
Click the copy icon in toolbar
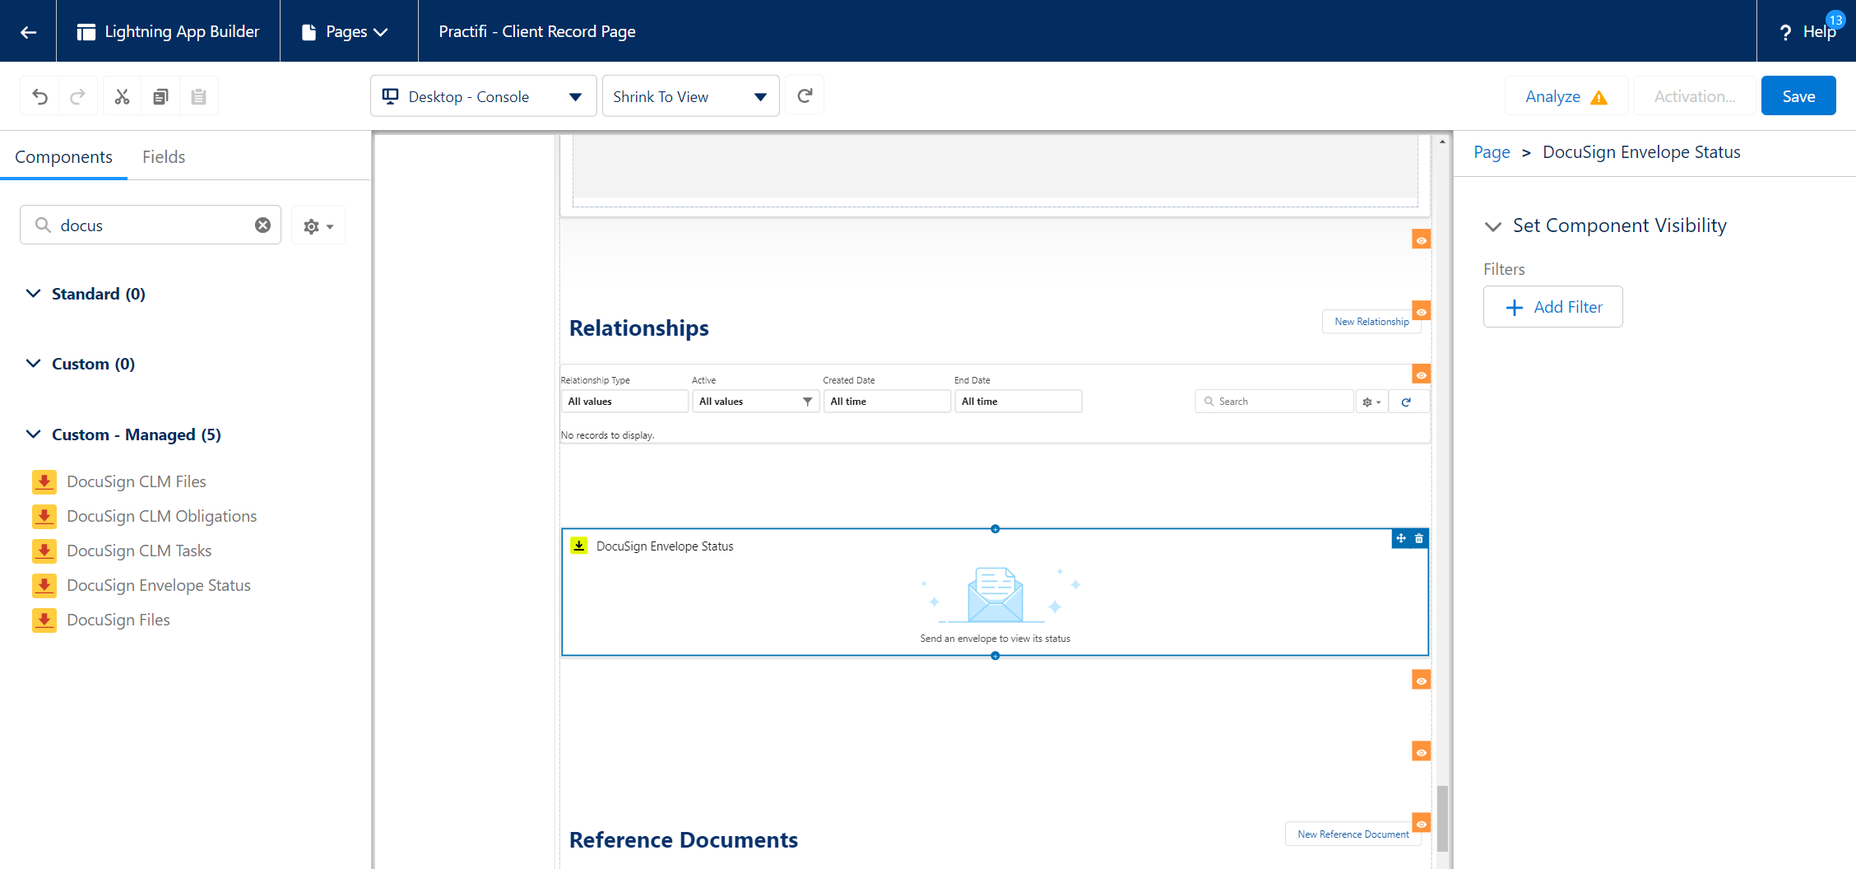click(160, 96)
